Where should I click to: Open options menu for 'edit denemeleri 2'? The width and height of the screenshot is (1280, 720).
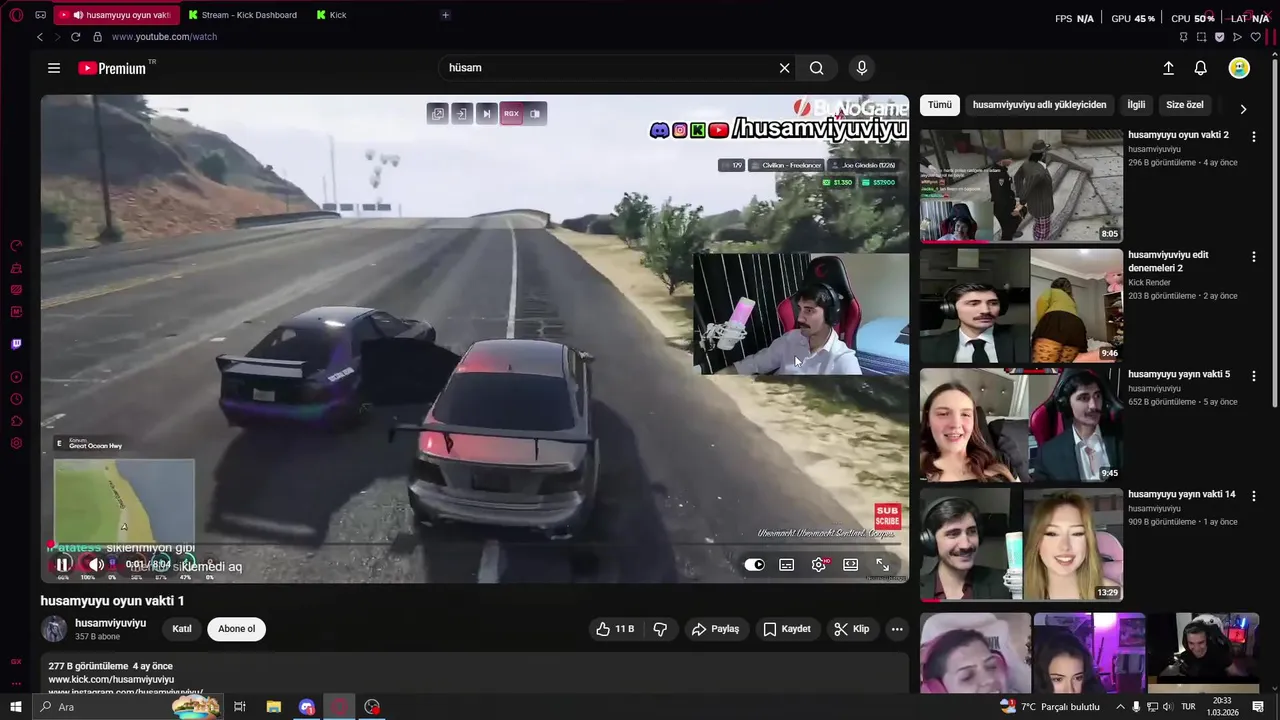click(1254, 257)
